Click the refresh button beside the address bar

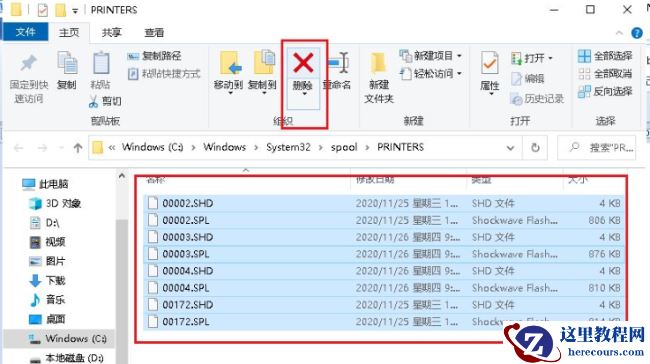[x=535, y=148]
